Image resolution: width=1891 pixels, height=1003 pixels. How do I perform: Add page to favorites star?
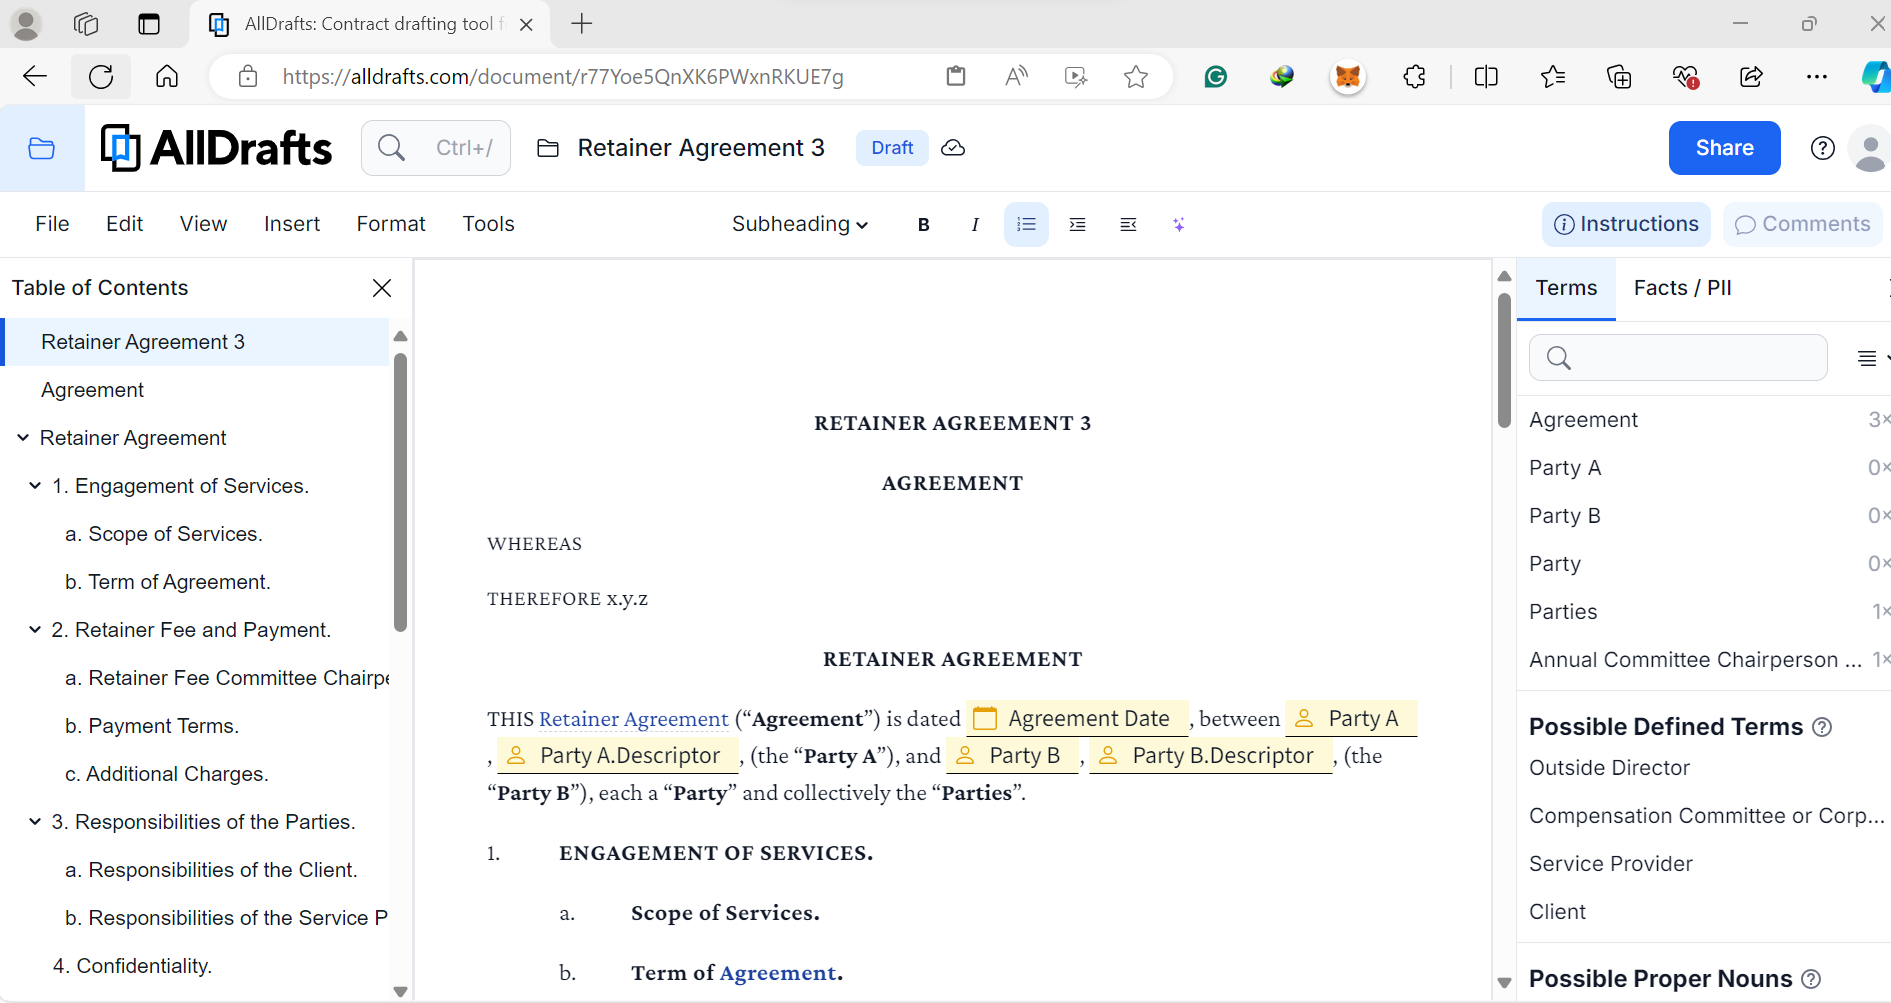(x=1135, y=77)
